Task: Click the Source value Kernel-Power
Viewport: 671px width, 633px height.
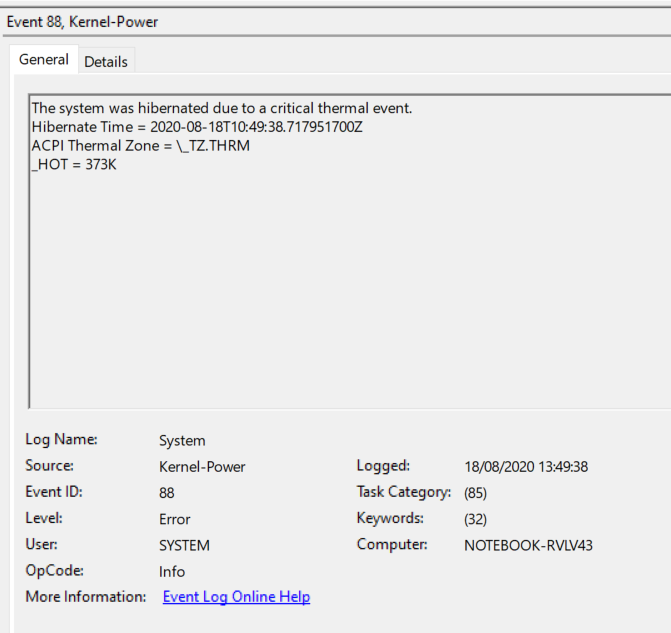Action: point(202,467)
